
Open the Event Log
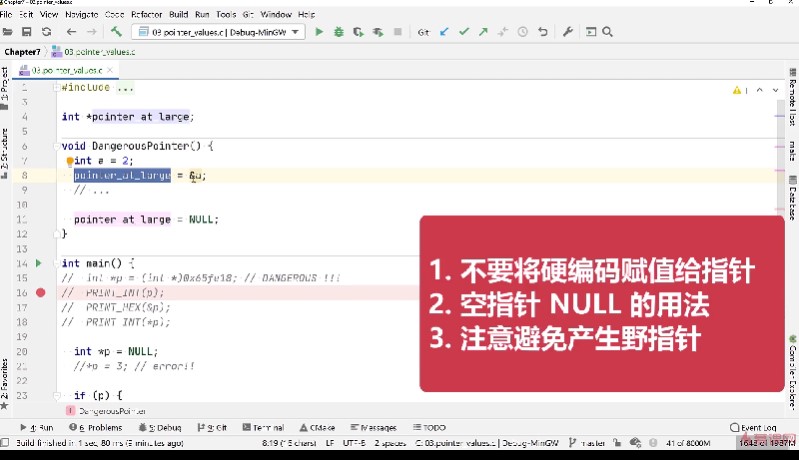point(754,427)
